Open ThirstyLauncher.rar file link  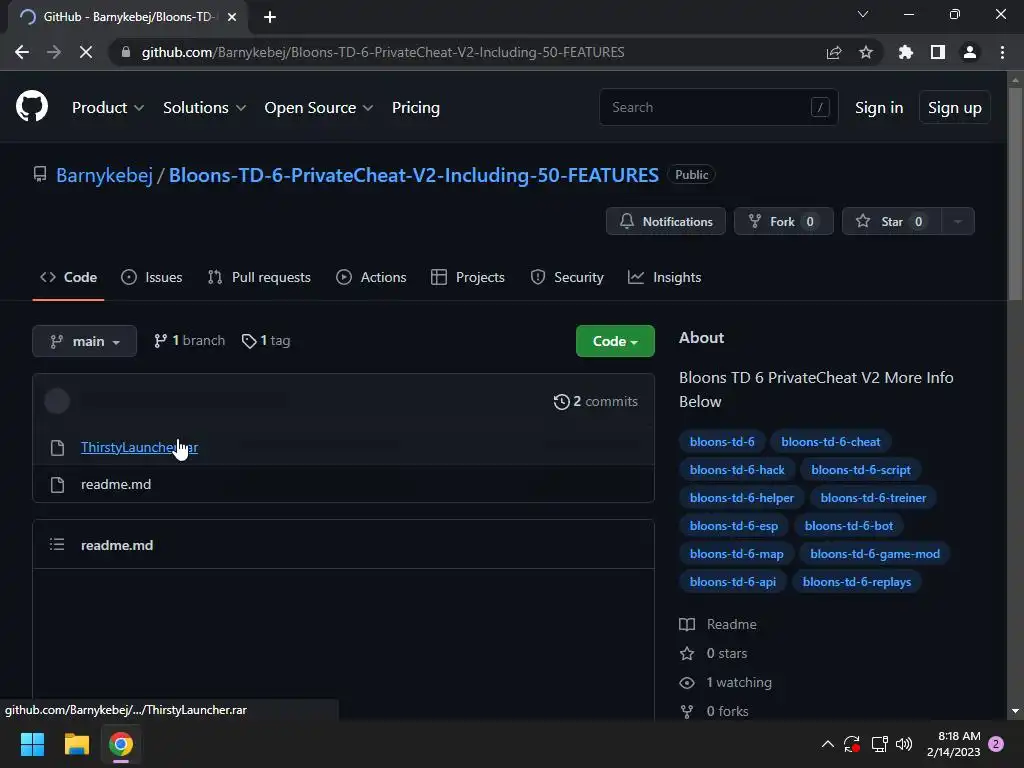point(139,447)
